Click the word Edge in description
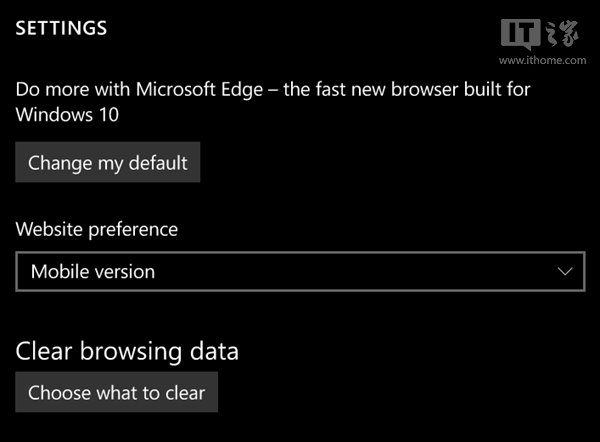The height and width of the screenshot is (442, 600). 242,90
